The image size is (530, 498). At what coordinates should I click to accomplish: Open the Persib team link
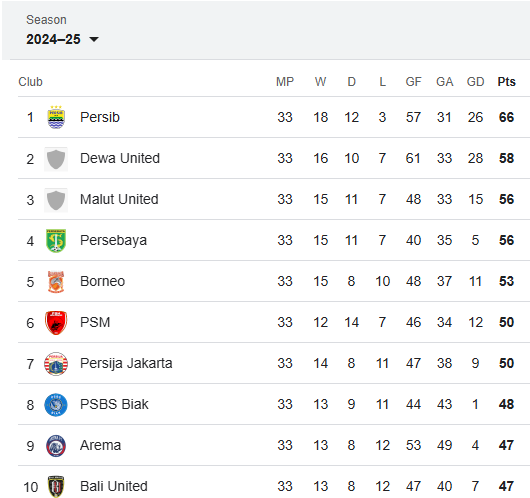pos(100,117)
